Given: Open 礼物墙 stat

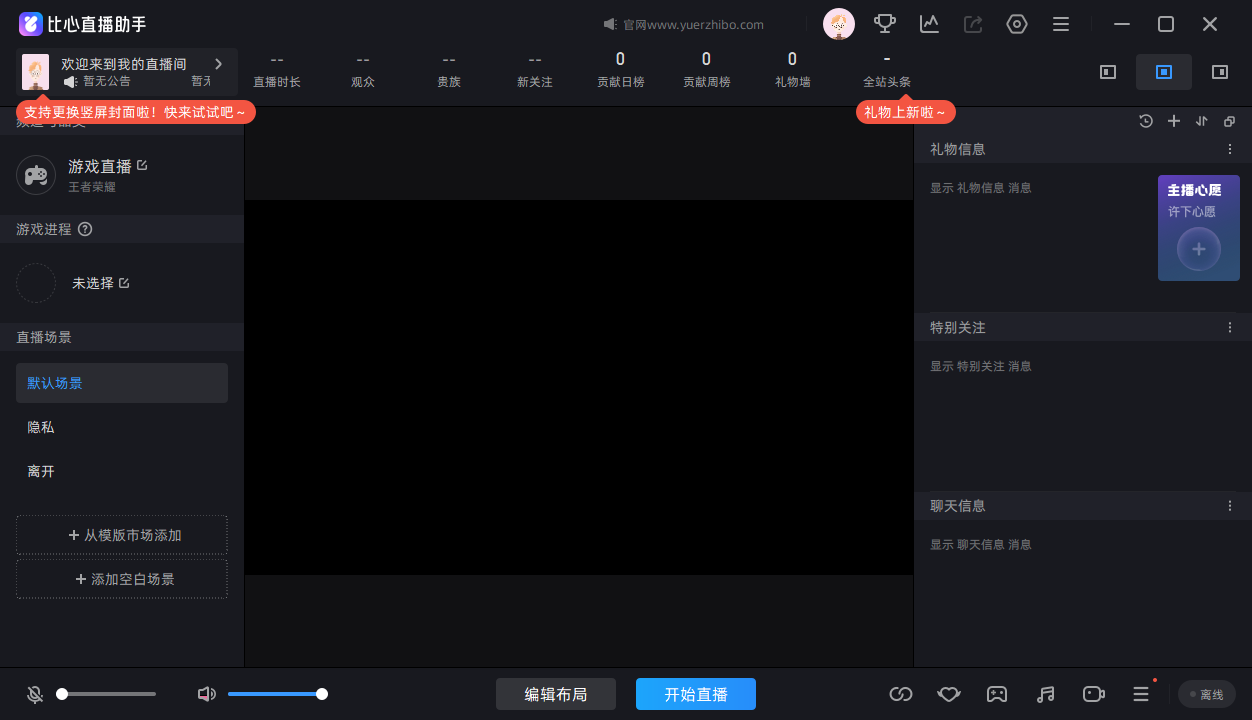Looking at the screenshot, I should 792,70.
